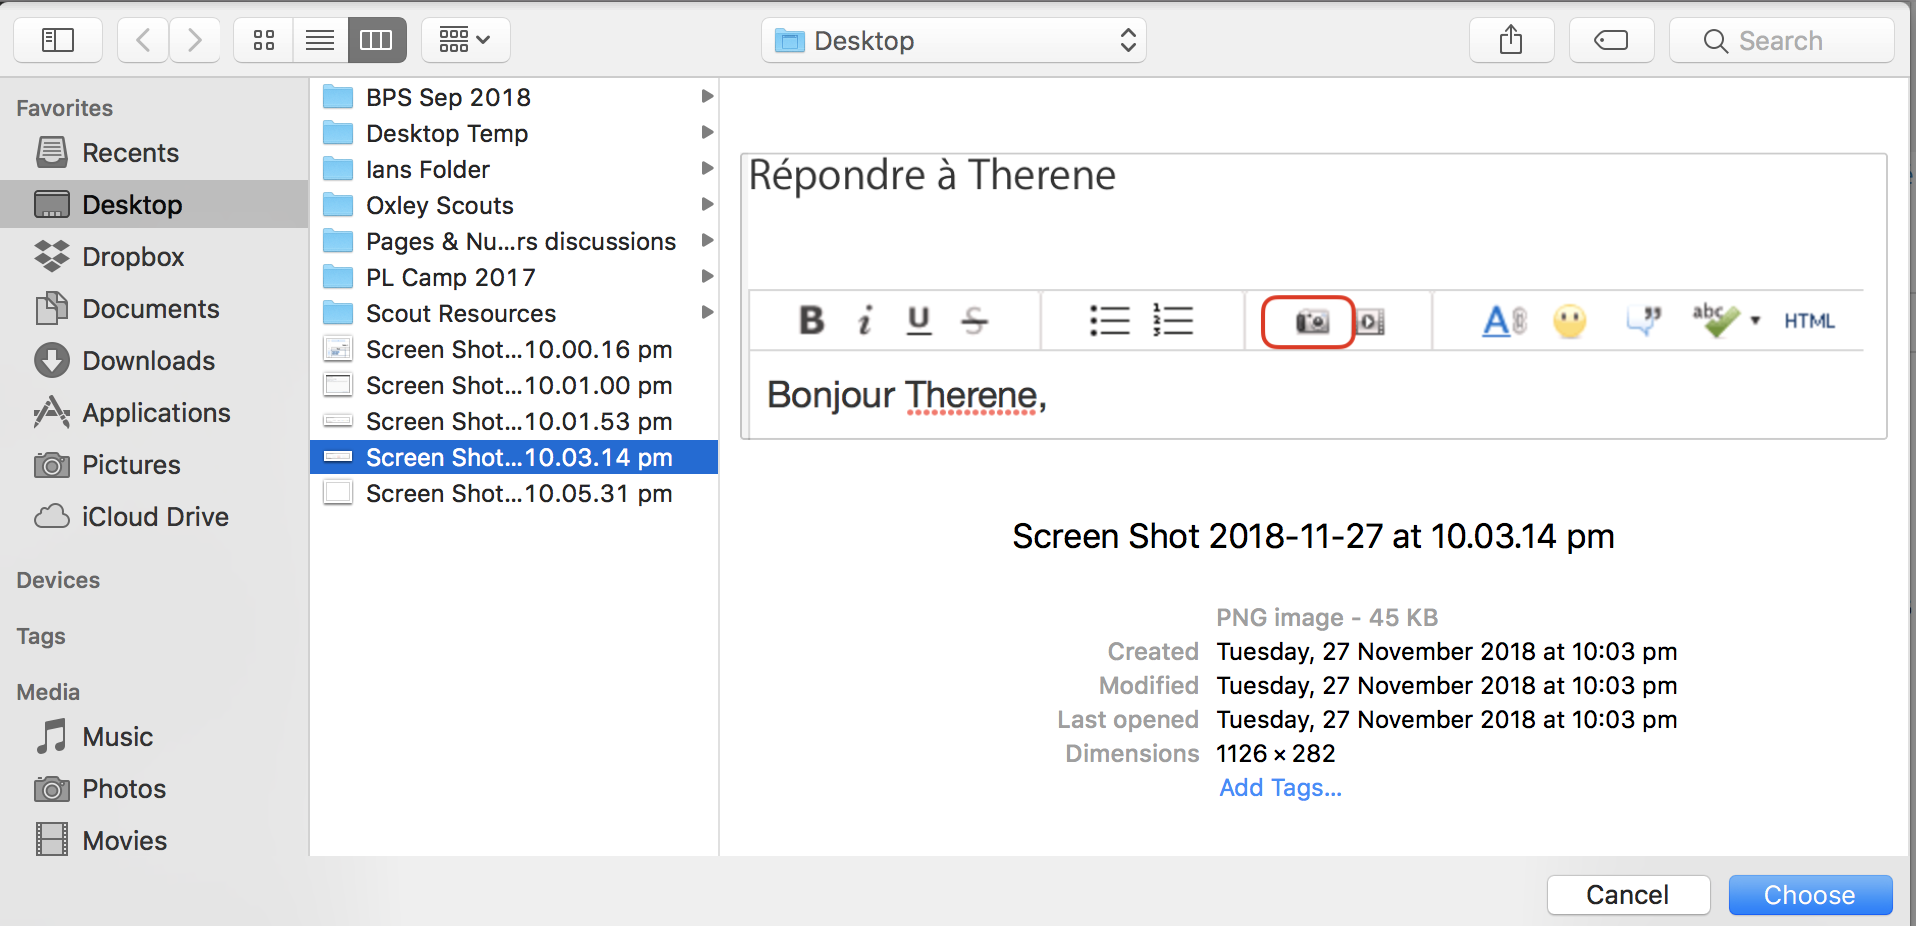The image size is (1916, 926).
Task: Select Downloads in the sidebar
Action: (x=148, y=361)
